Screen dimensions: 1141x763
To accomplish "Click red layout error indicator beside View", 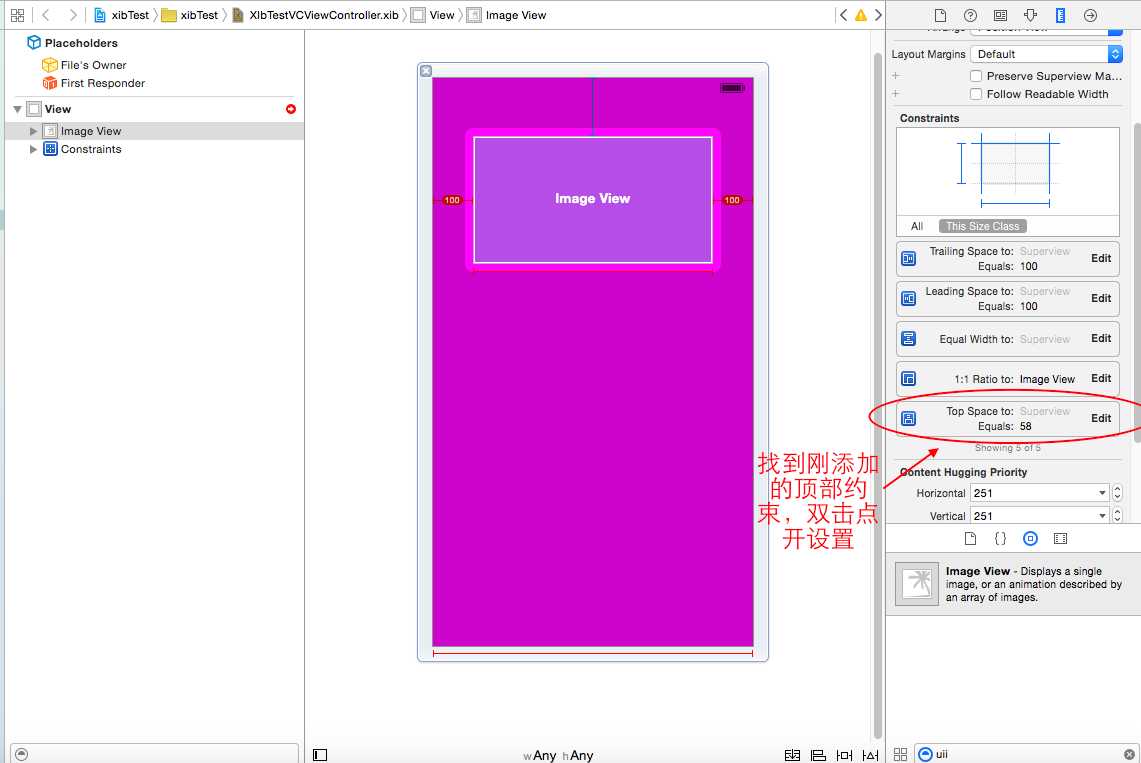I will coord(291,109).
